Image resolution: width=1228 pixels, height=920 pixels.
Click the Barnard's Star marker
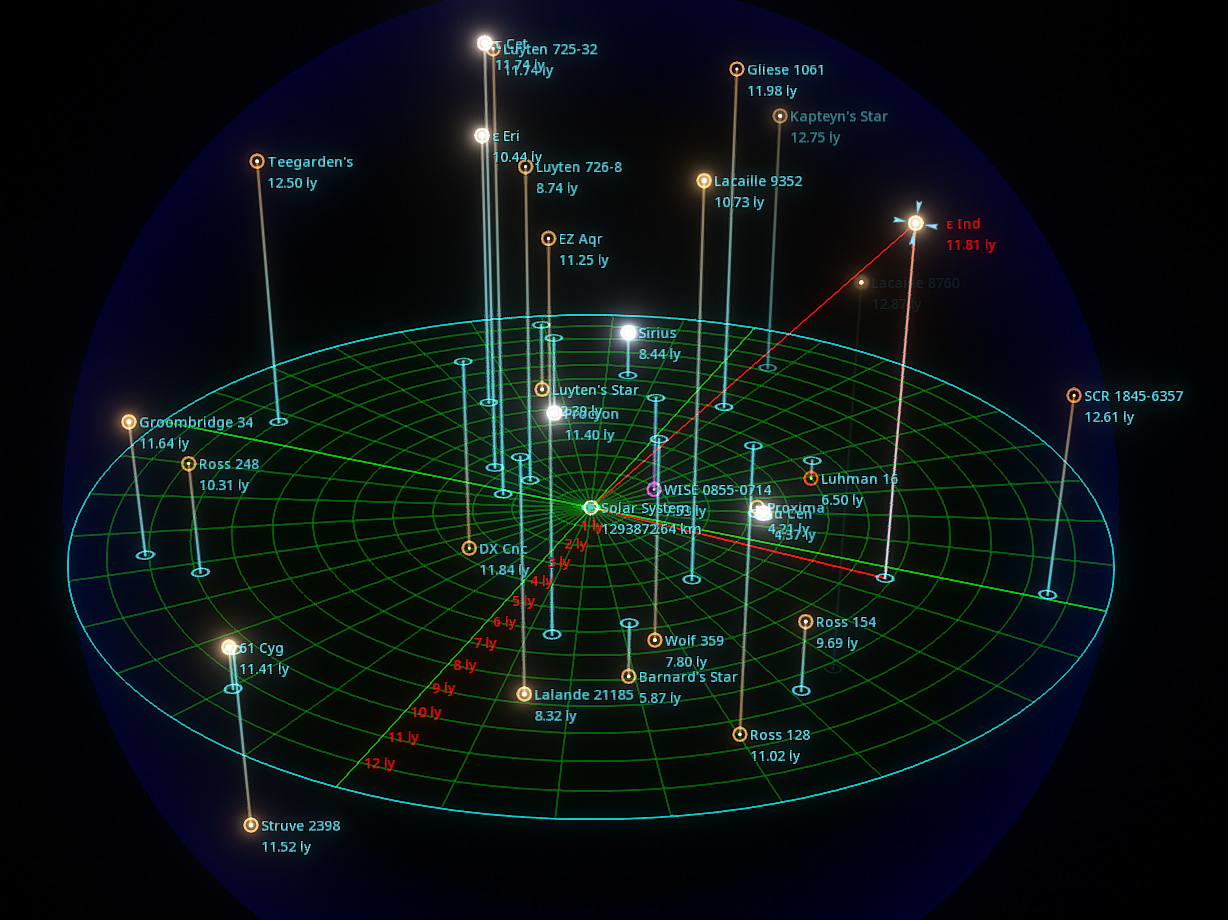[629, 676]
